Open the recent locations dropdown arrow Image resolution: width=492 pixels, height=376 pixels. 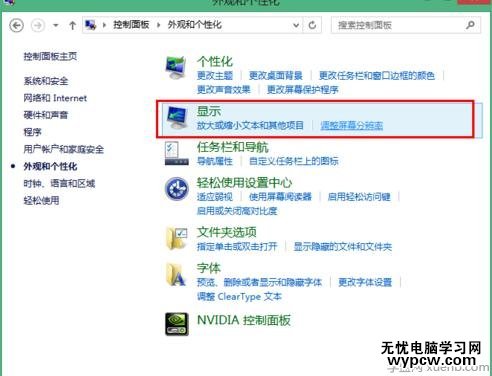point(56,25)
